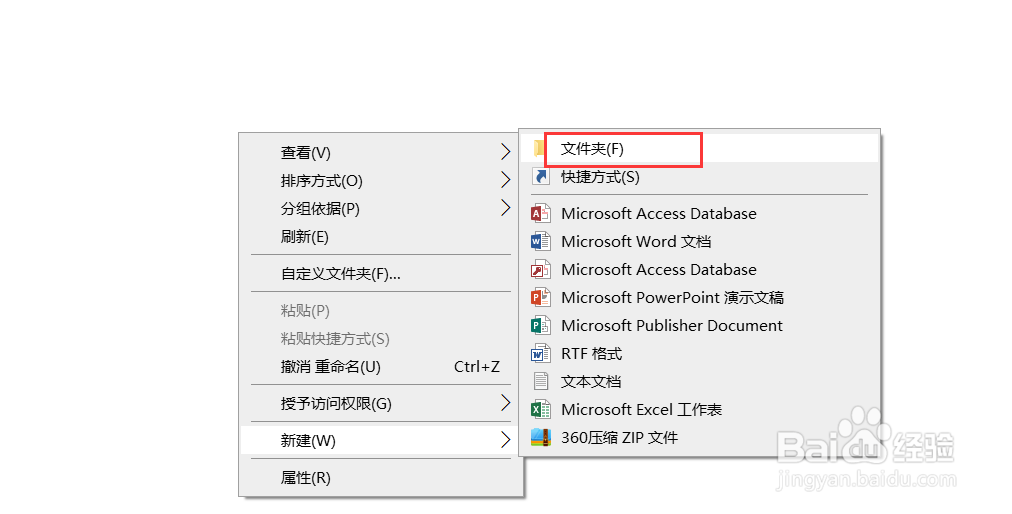Expand the 新建(W) submenu arrow
The width and height of the screenshot is (1012, 514).
505,440
